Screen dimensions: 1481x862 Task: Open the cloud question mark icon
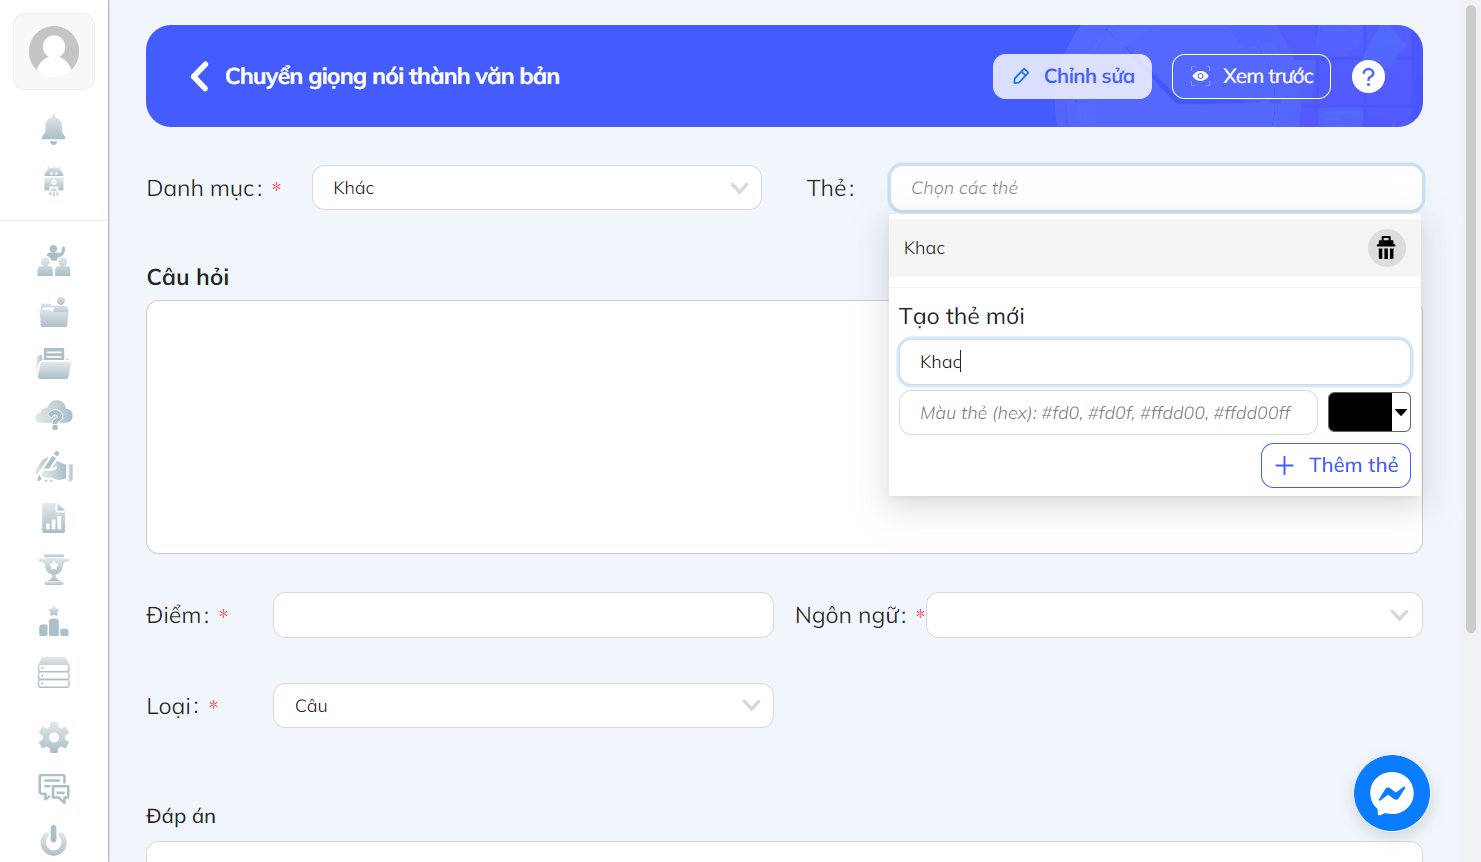coord(54,415)
